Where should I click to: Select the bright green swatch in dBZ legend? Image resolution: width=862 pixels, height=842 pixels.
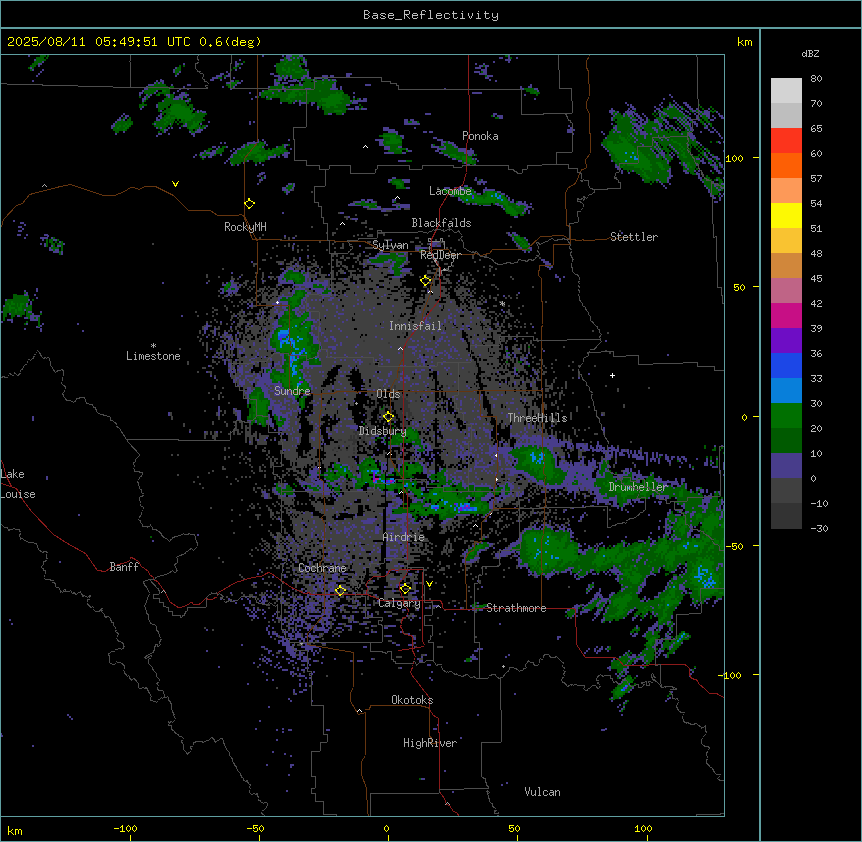[x=786, y=416]
